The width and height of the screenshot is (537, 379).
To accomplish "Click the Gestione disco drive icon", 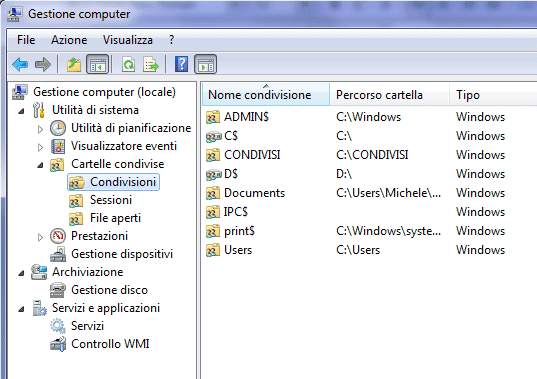I will pyautogui.click(x=58, y=290).
